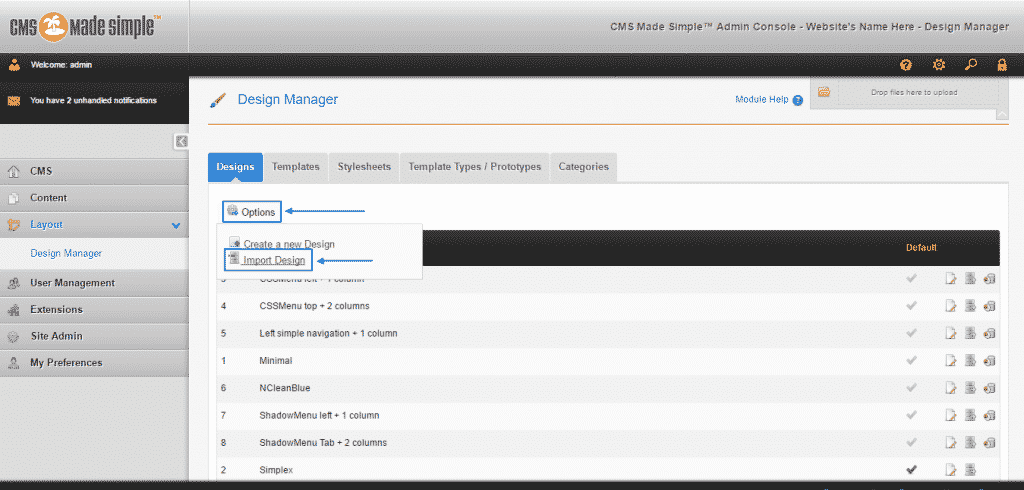Delete the ShadowMenu Tab + 2 columns design

[x=989, y=443]
